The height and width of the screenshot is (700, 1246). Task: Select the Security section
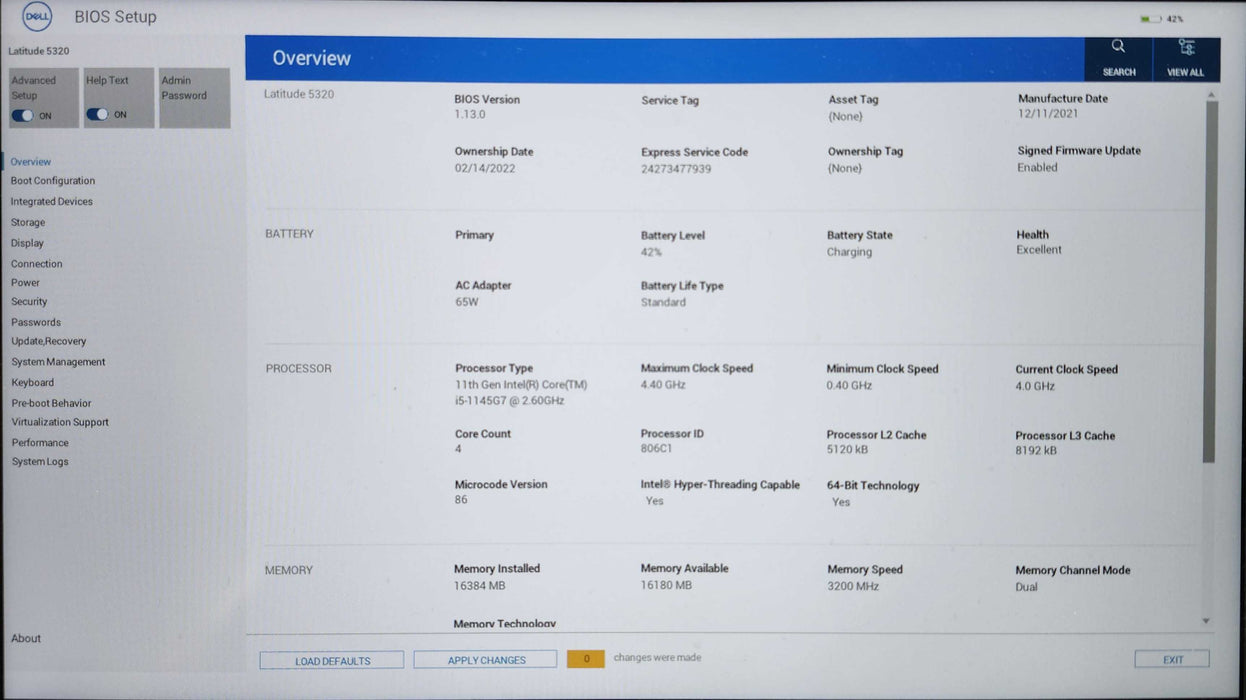pos(29,302)
